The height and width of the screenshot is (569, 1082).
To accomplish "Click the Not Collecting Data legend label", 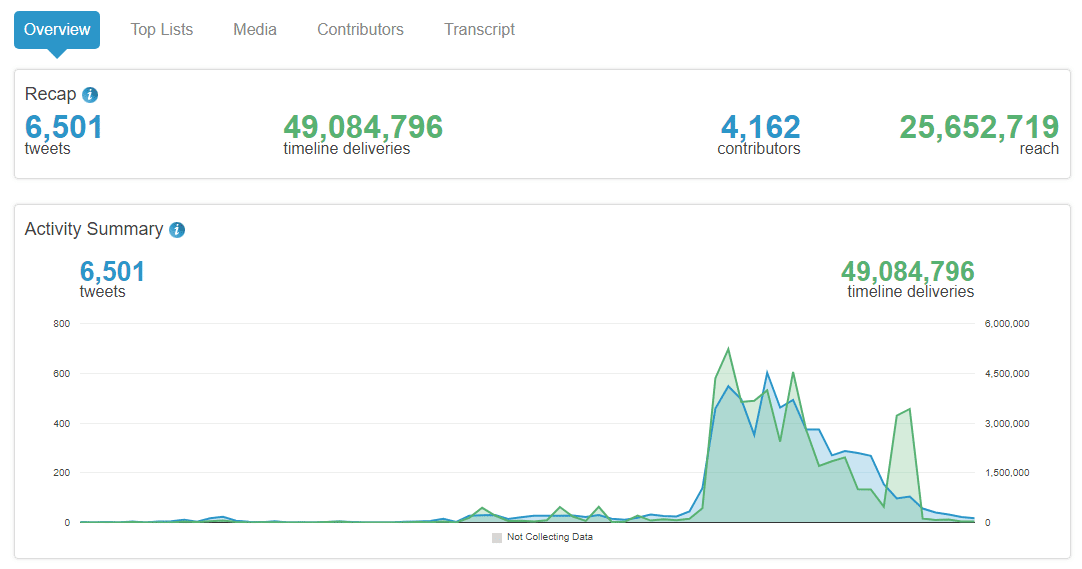I will pyautogui.click(x=550, y=538).
